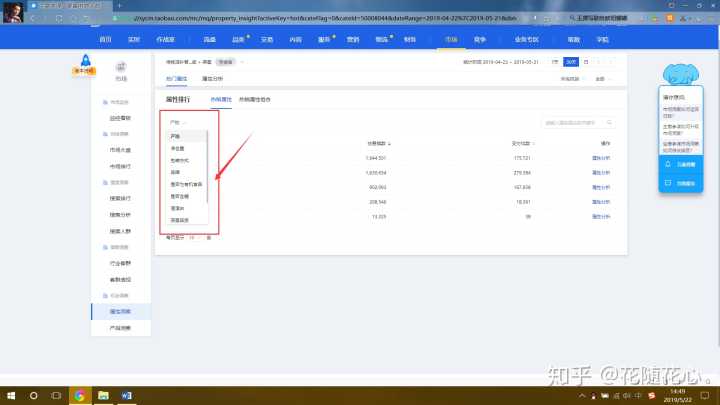Click the Sogou input method tray icon
The width and height of the screenshot is (720, 405).
[x=652, y=395]
